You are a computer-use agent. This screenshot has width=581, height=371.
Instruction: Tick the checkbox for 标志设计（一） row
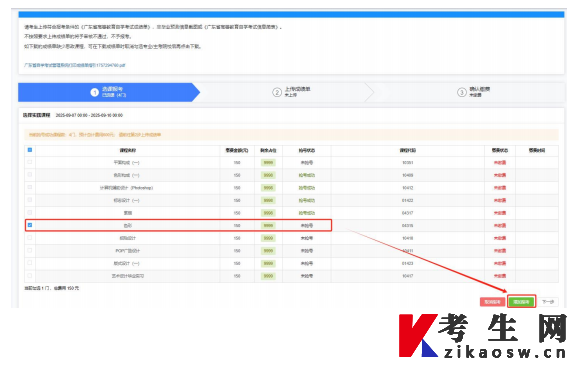click(30, 200)
